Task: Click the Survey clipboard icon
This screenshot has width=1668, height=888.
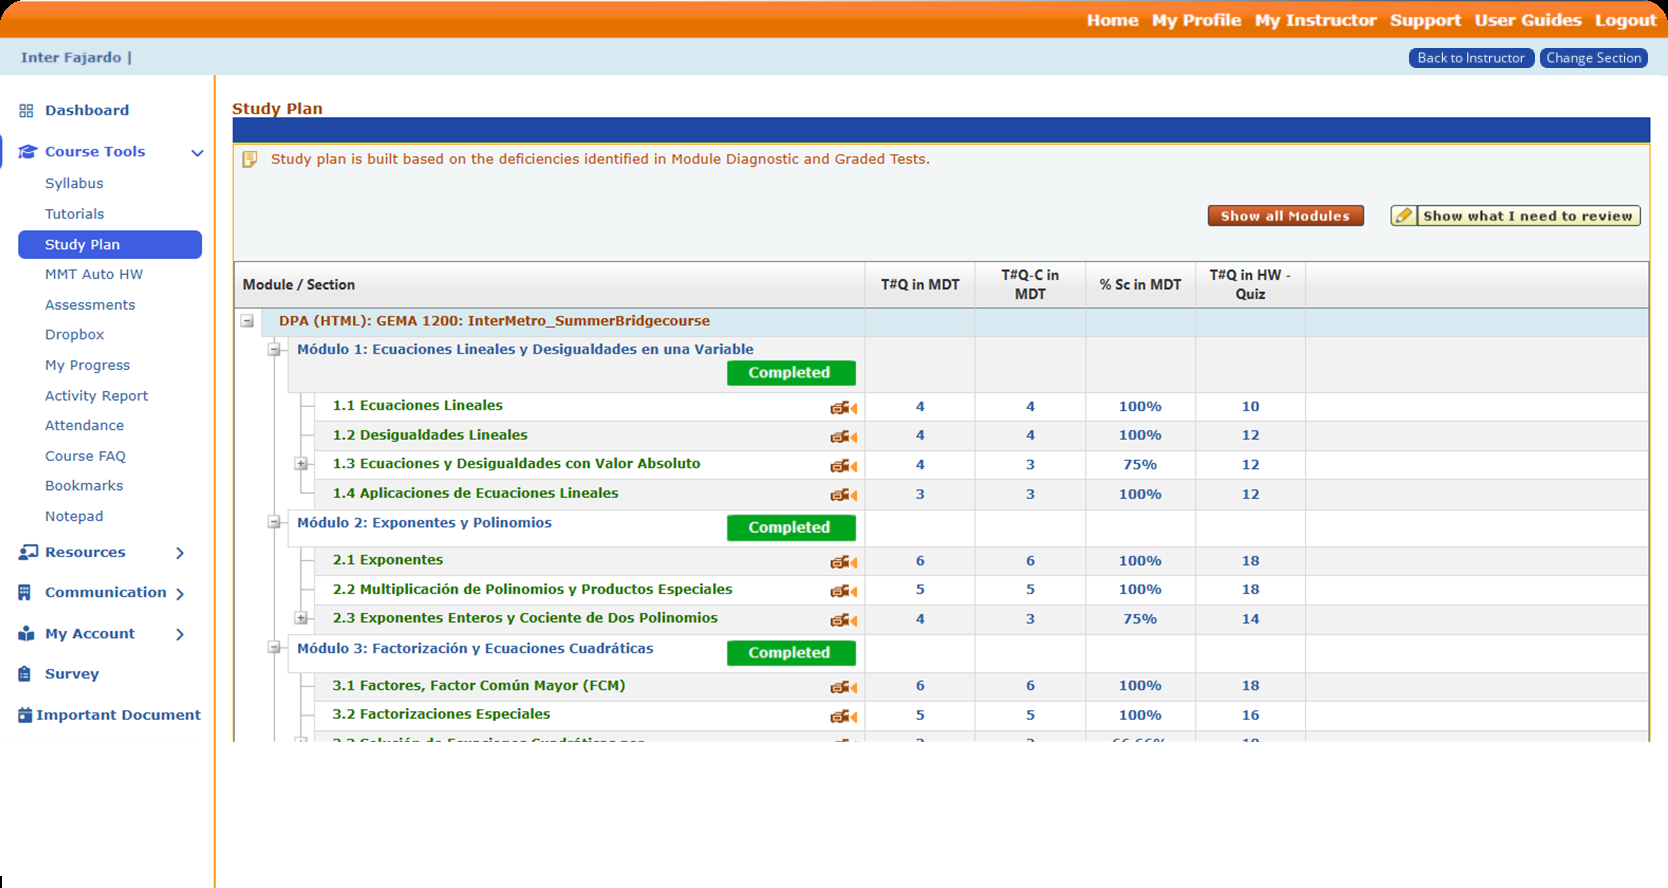Action: point(25,674)
